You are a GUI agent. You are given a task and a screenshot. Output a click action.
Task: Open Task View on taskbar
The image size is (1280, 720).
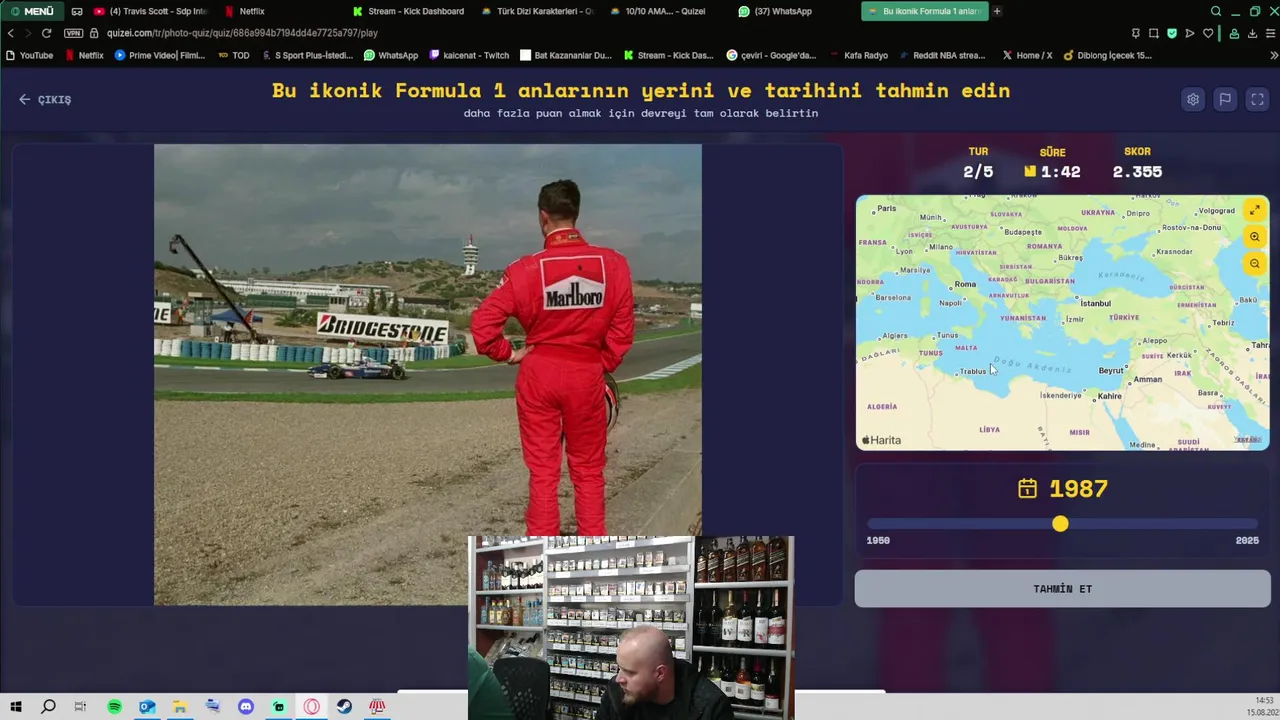click(x=80, y=706)
